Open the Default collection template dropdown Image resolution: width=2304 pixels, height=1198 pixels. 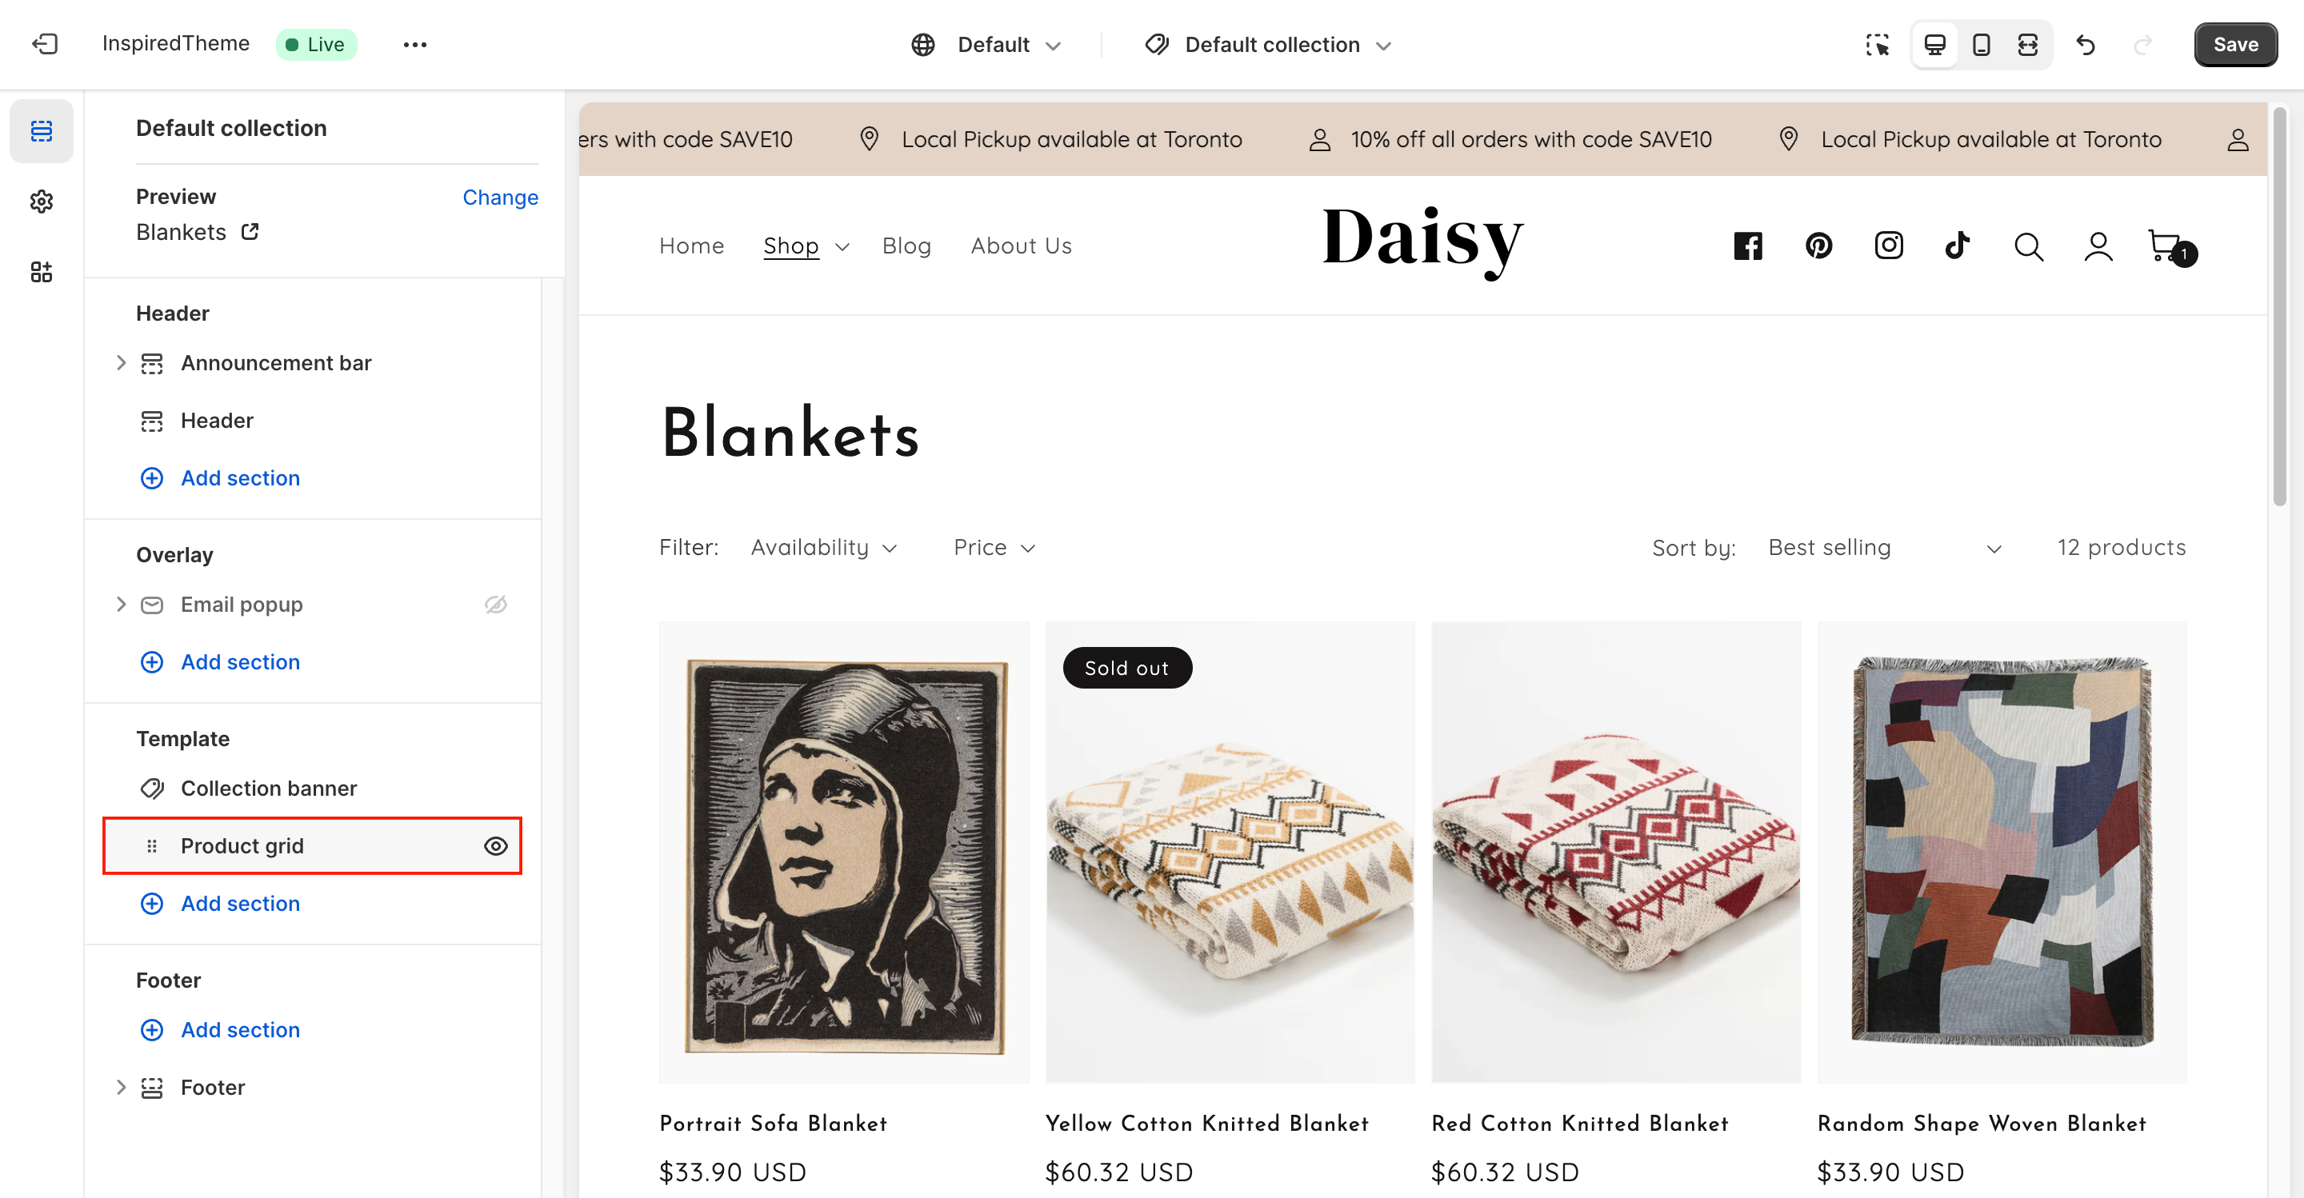1269,45
